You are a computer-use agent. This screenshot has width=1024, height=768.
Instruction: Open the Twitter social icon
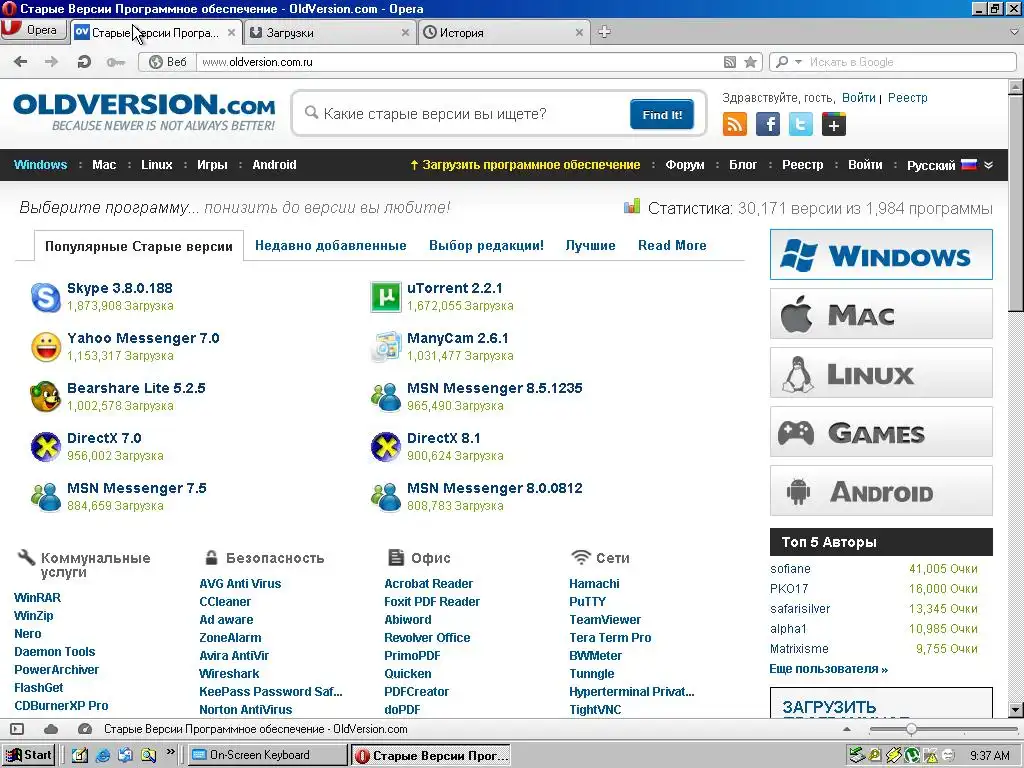pos(801,124)
